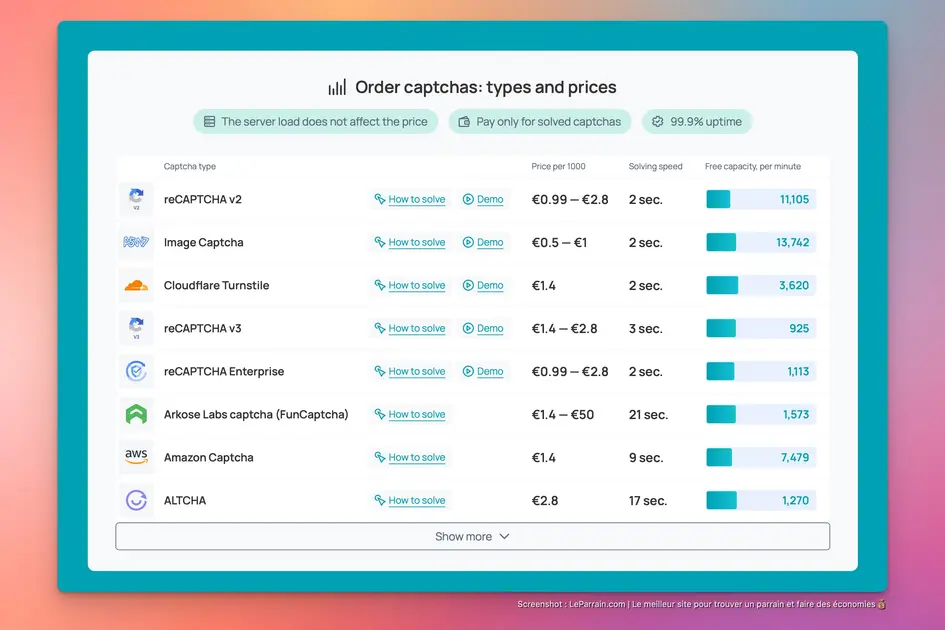Click the 1,113 free capacity bar
Image resolution: width=945 pixels, height=630 pixels.
click(761, 371)
